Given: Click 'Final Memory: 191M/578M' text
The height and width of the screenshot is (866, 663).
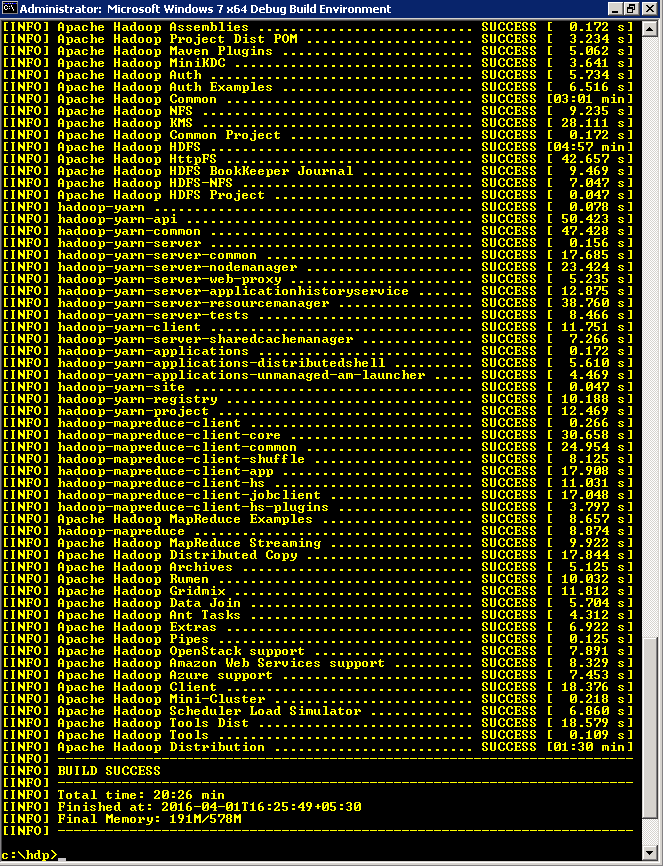Looking at the screenshot, I should [x=149, y=819].
